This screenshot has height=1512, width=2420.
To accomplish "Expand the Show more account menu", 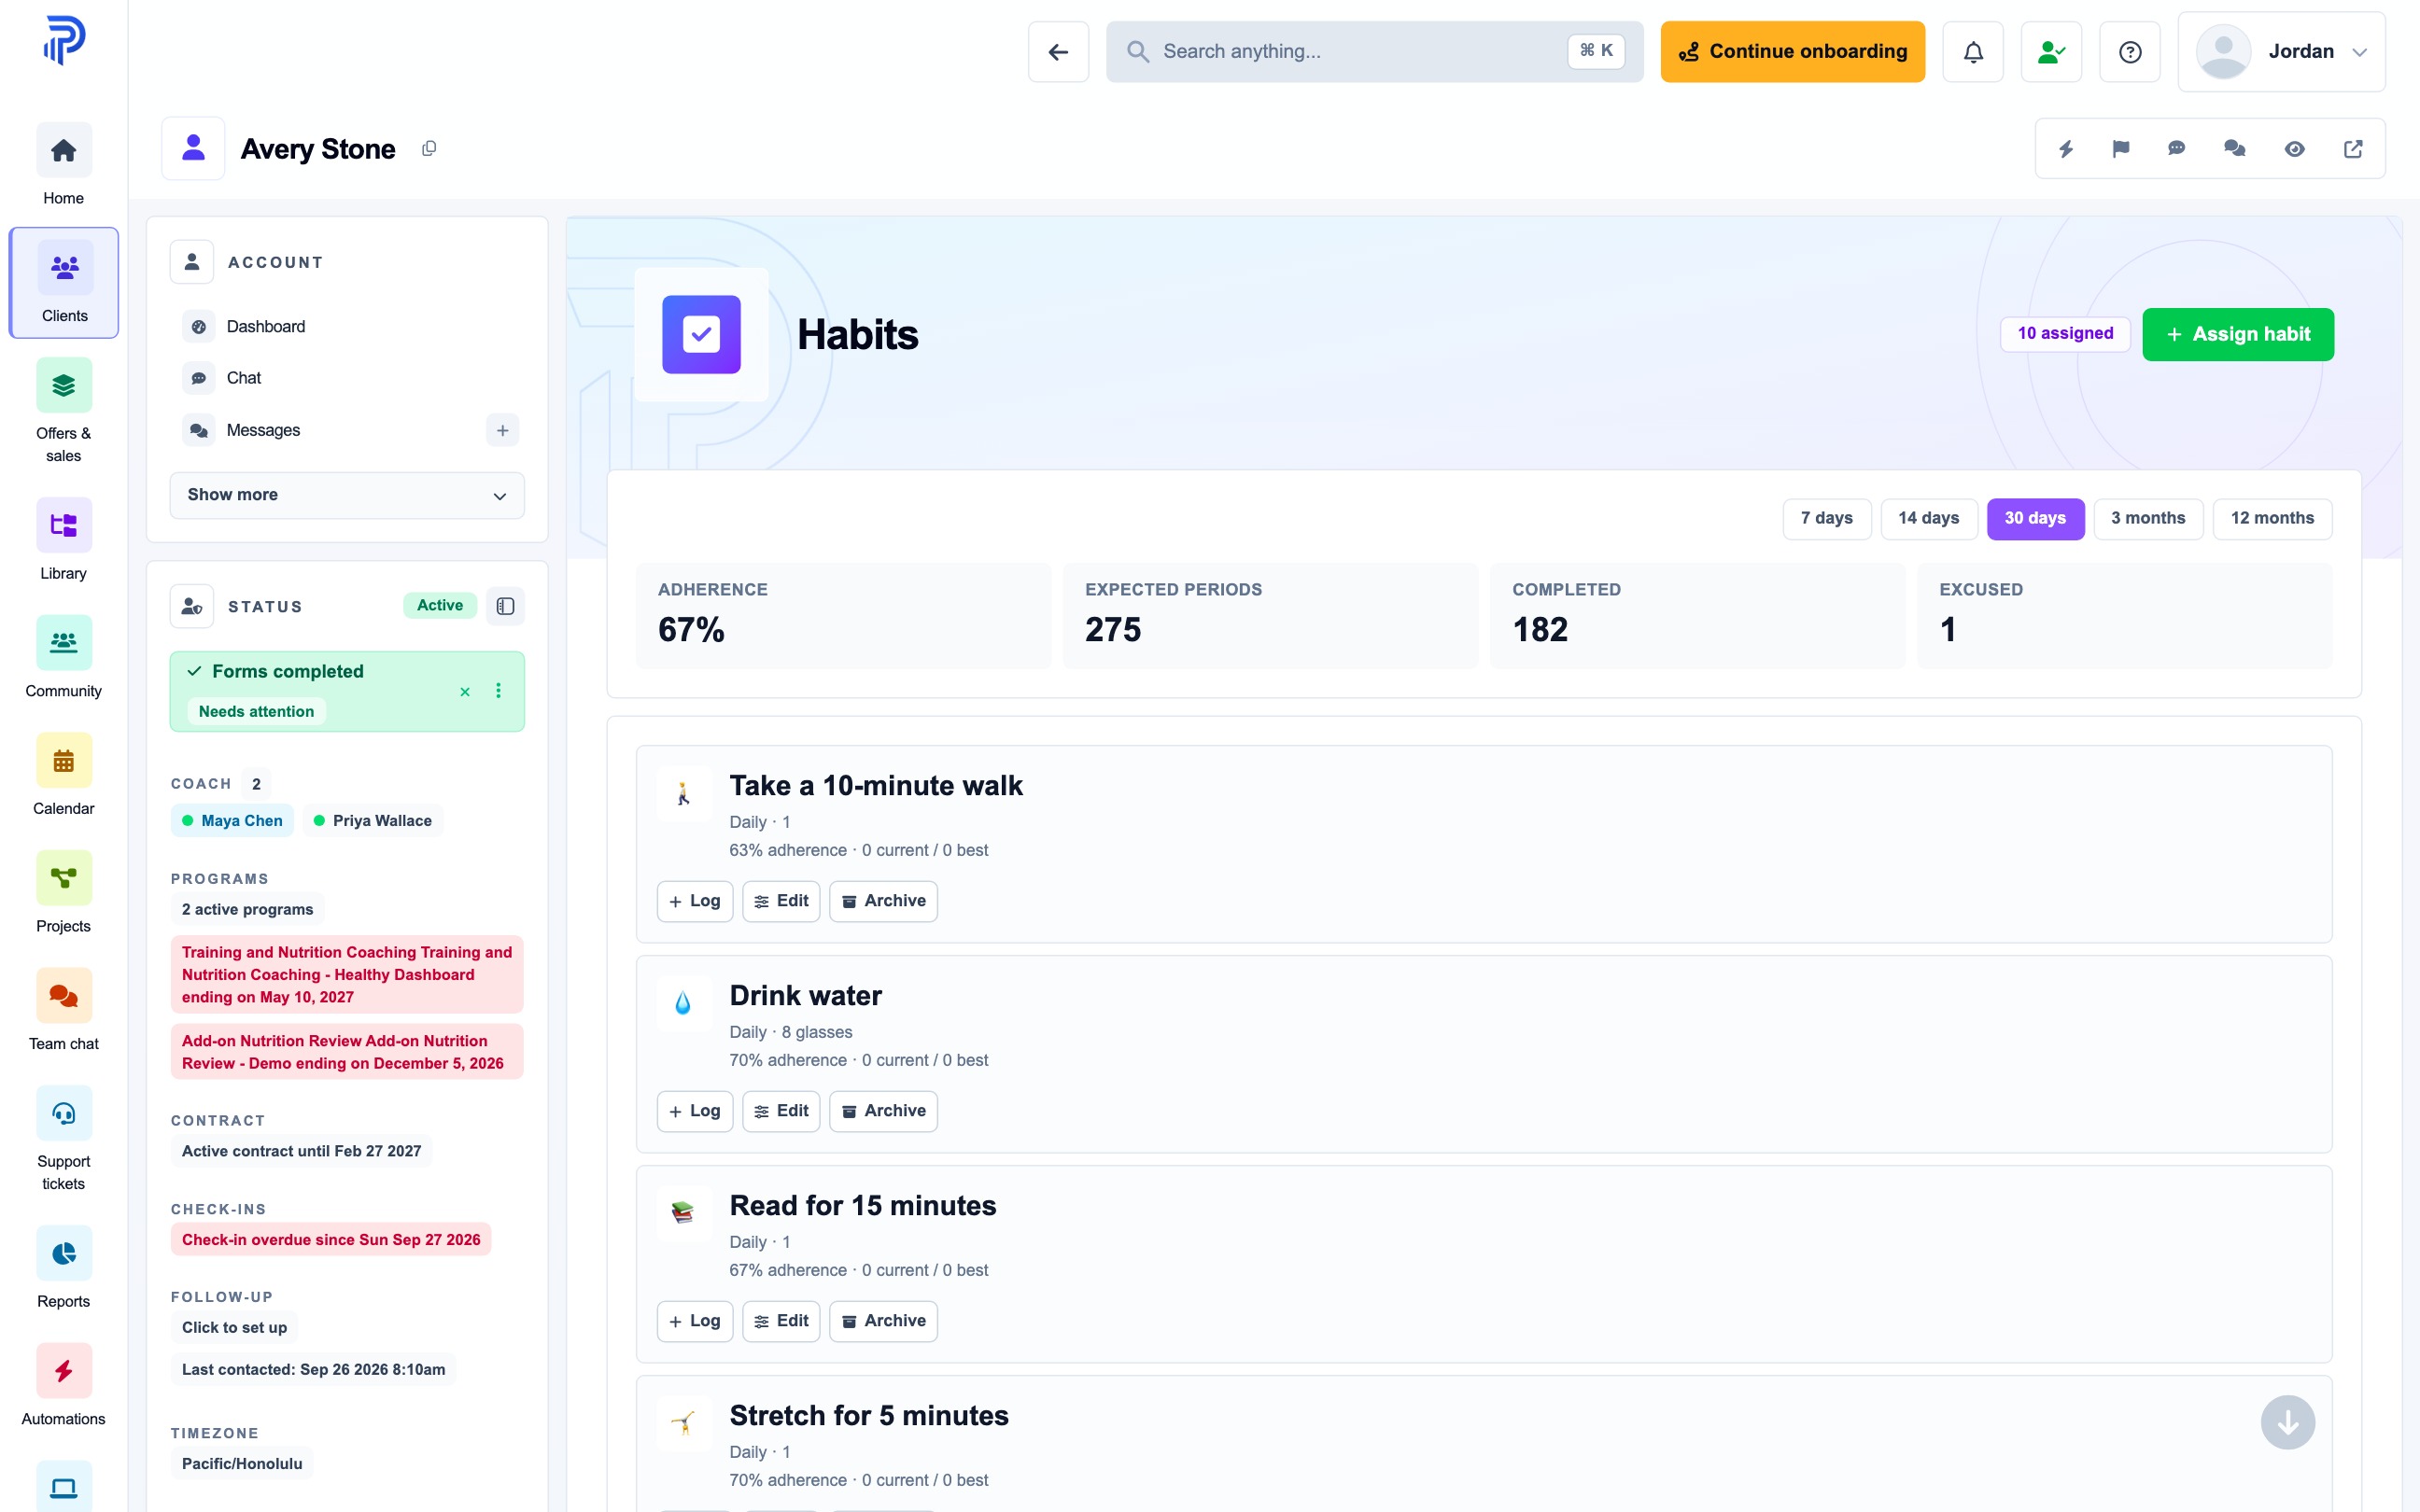I will coord(347,495).
